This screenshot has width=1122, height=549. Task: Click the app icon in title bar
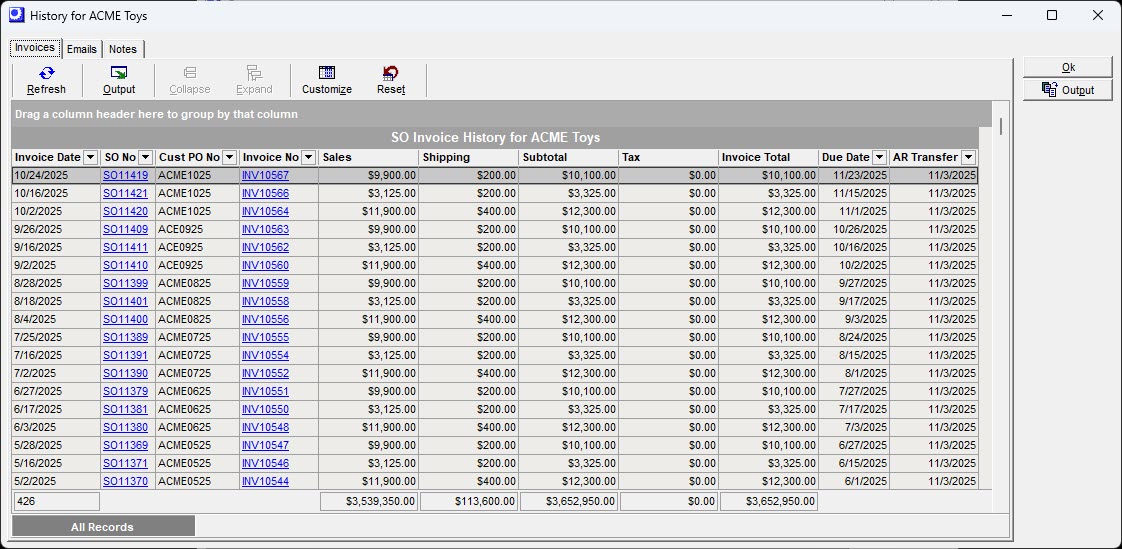[x=16, y=15]
